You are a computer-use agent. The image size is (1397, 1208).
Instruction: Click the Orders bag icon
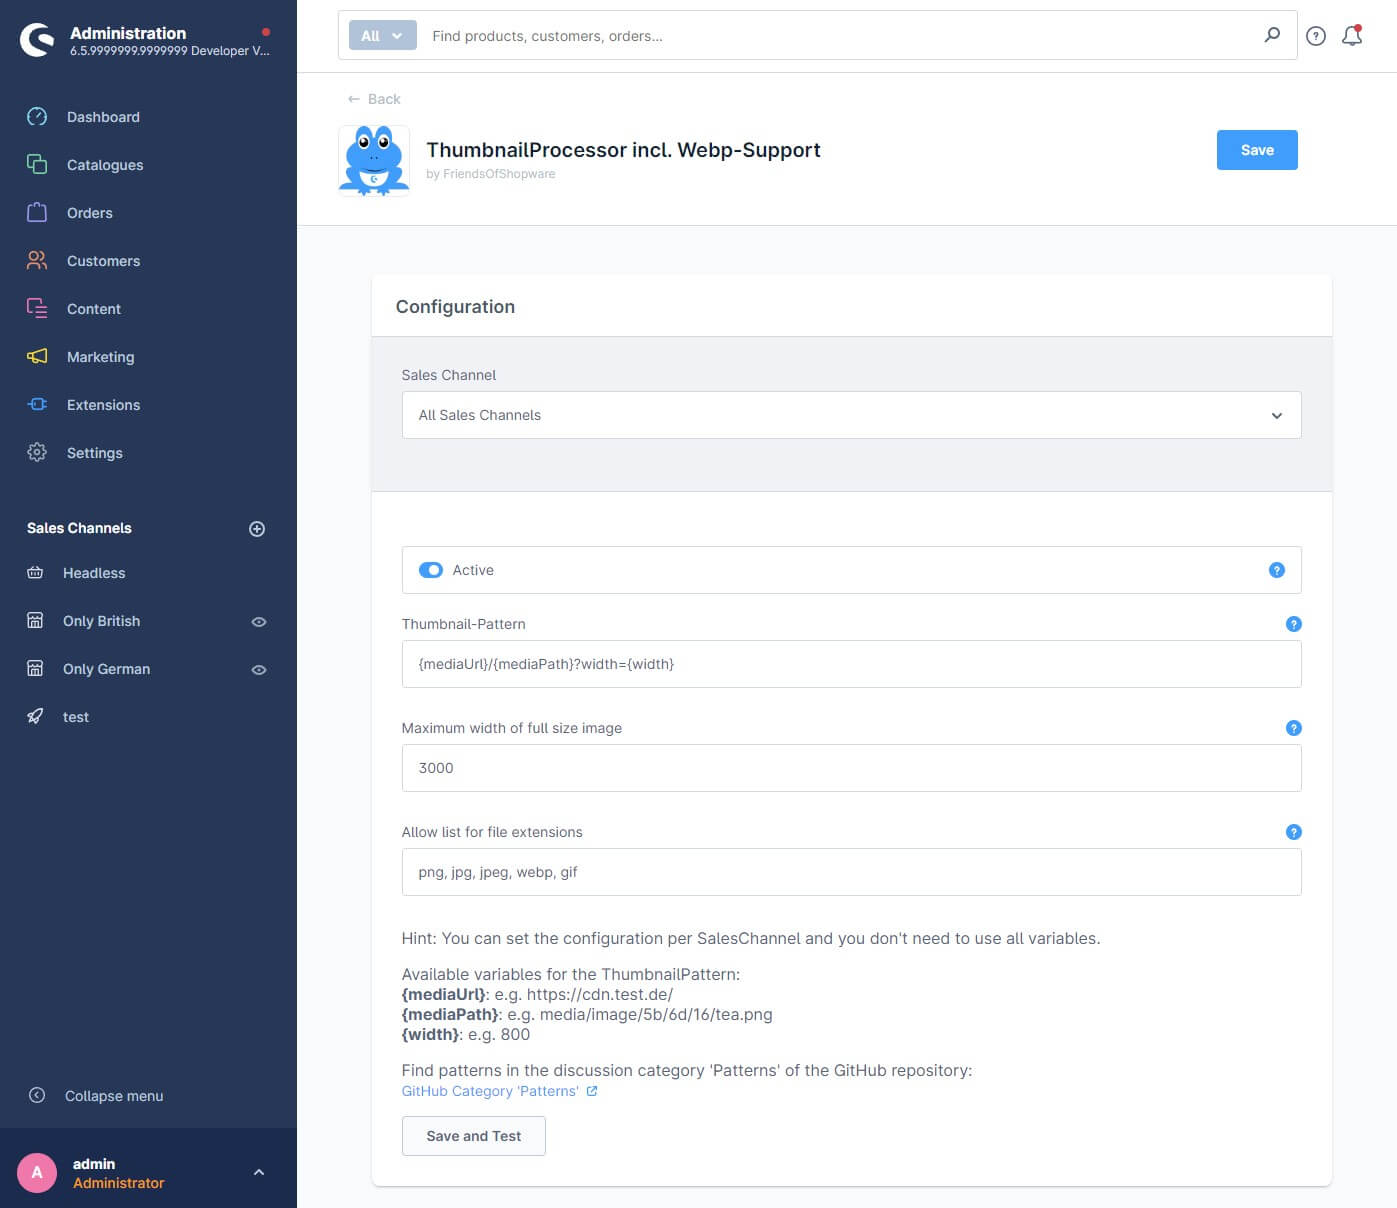pos(37,212)
